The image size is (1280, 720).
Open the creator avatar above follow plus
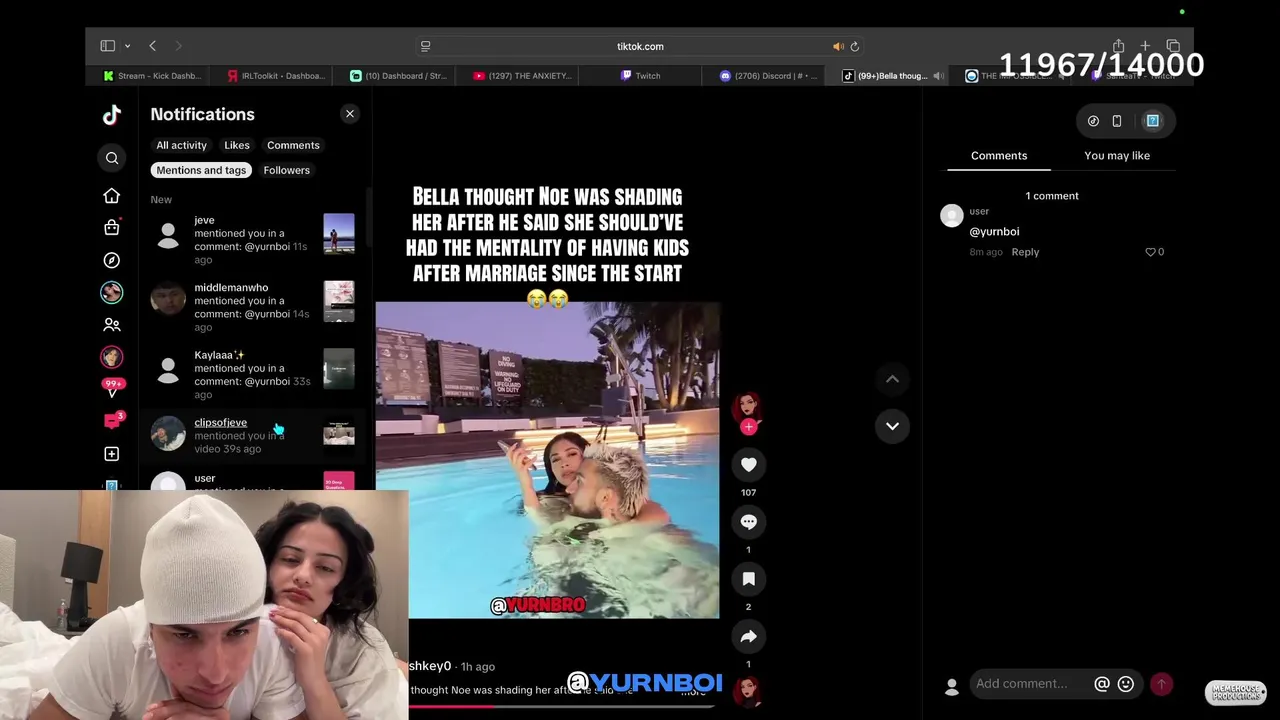point(748,406)
